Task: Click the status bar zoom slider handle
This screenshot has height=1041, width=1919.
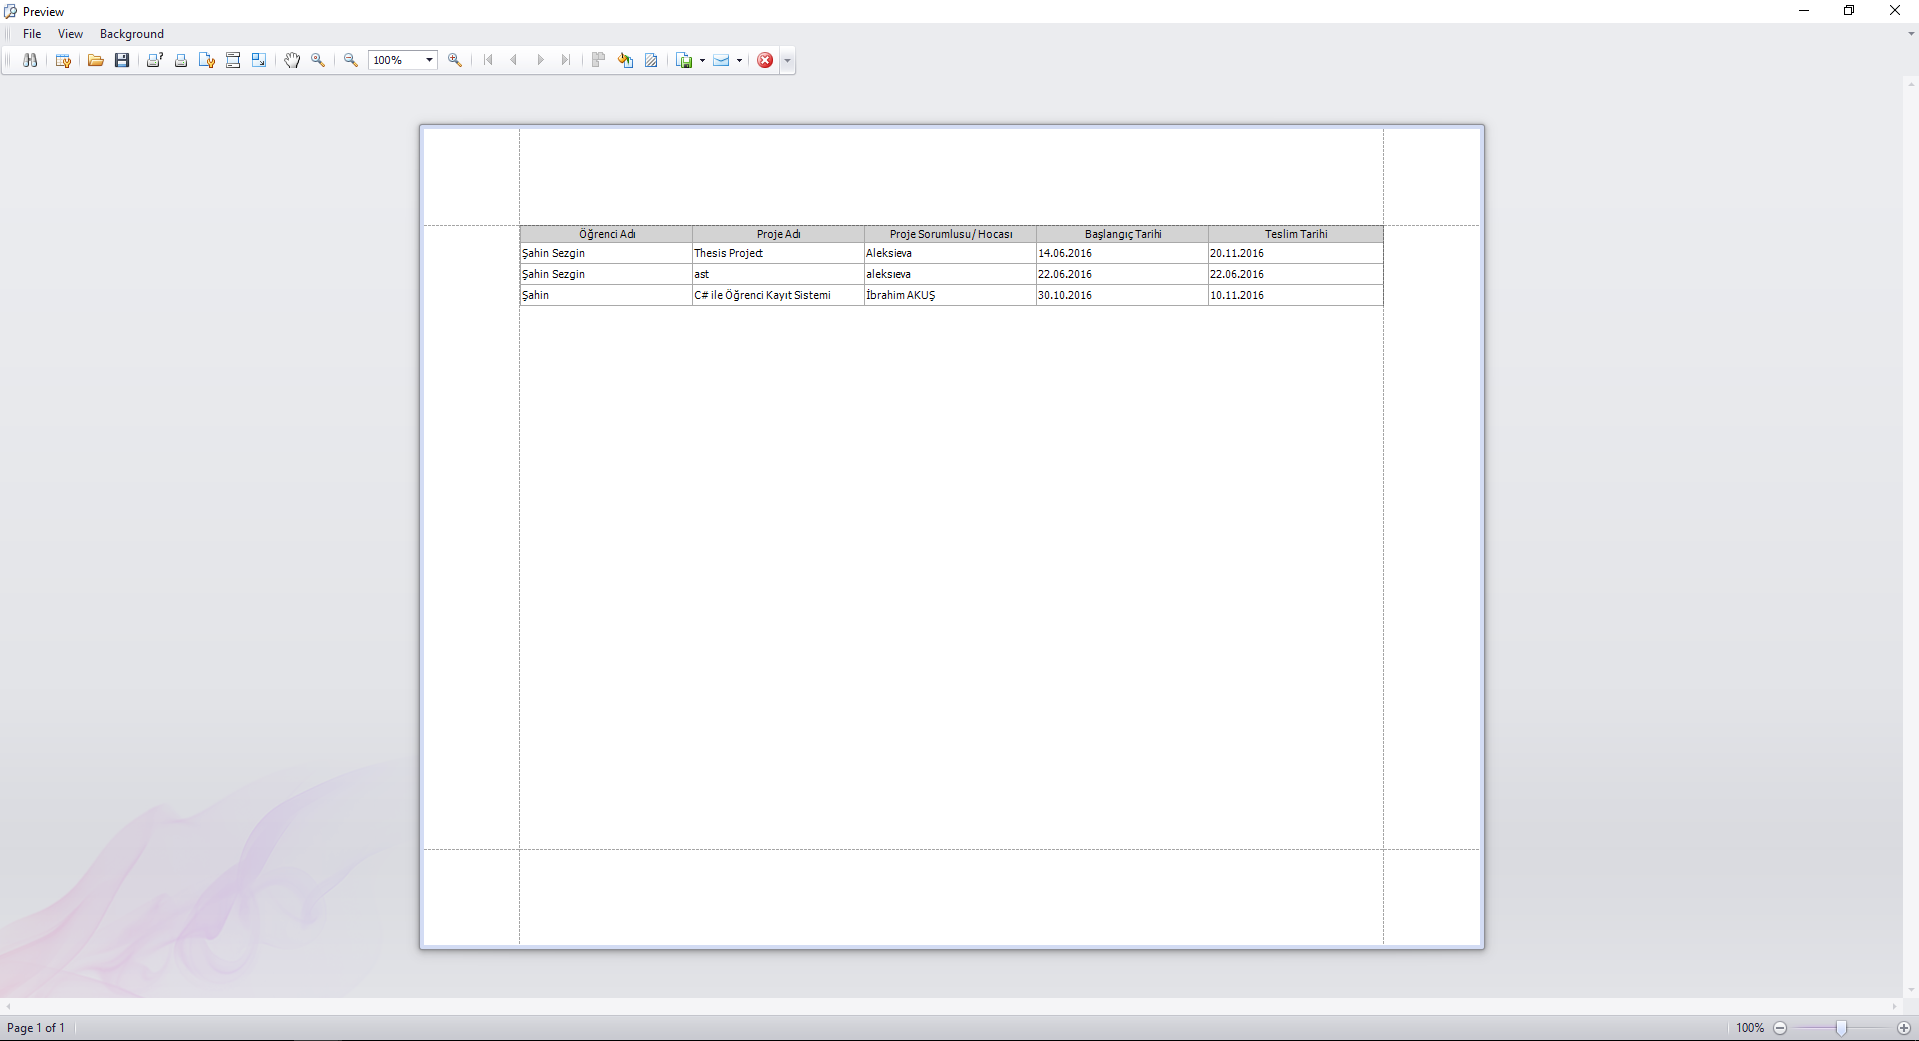Action: tap(1841, 1028)
